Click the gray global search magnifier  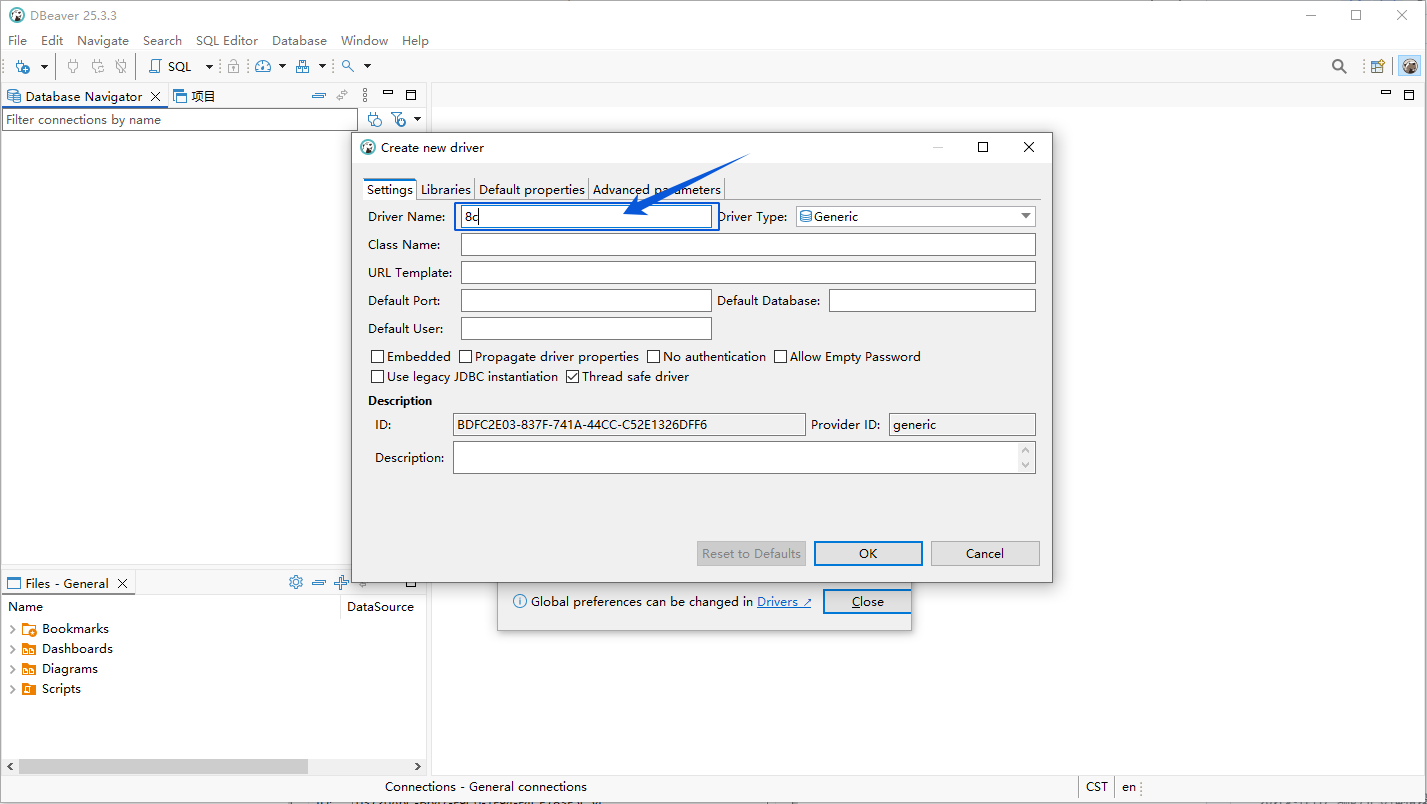click(1339, 66)
